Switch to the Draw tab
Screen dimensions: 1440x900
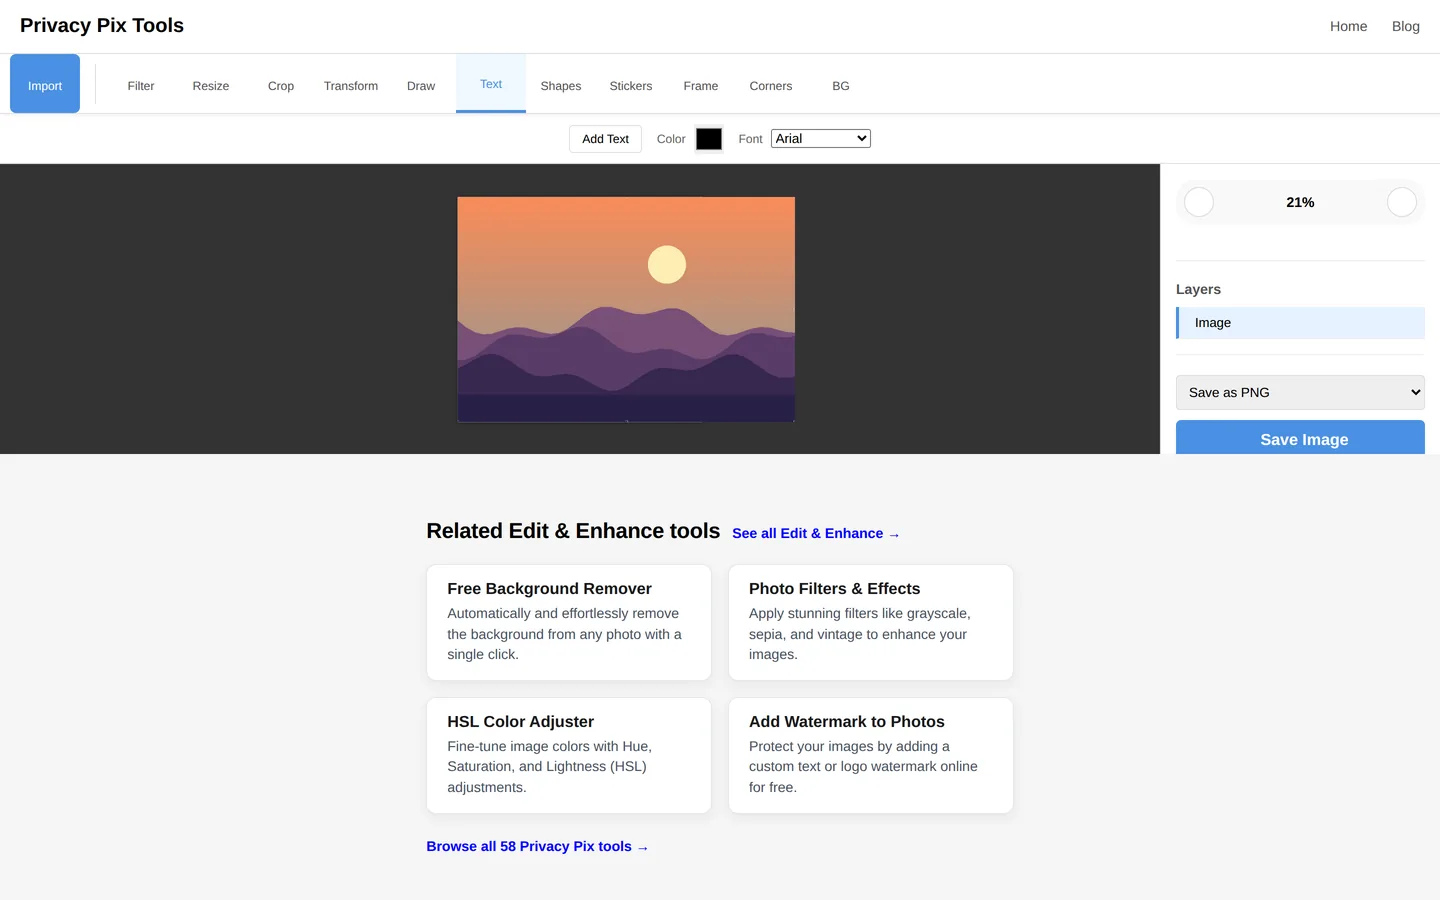[x=421, y=86]
